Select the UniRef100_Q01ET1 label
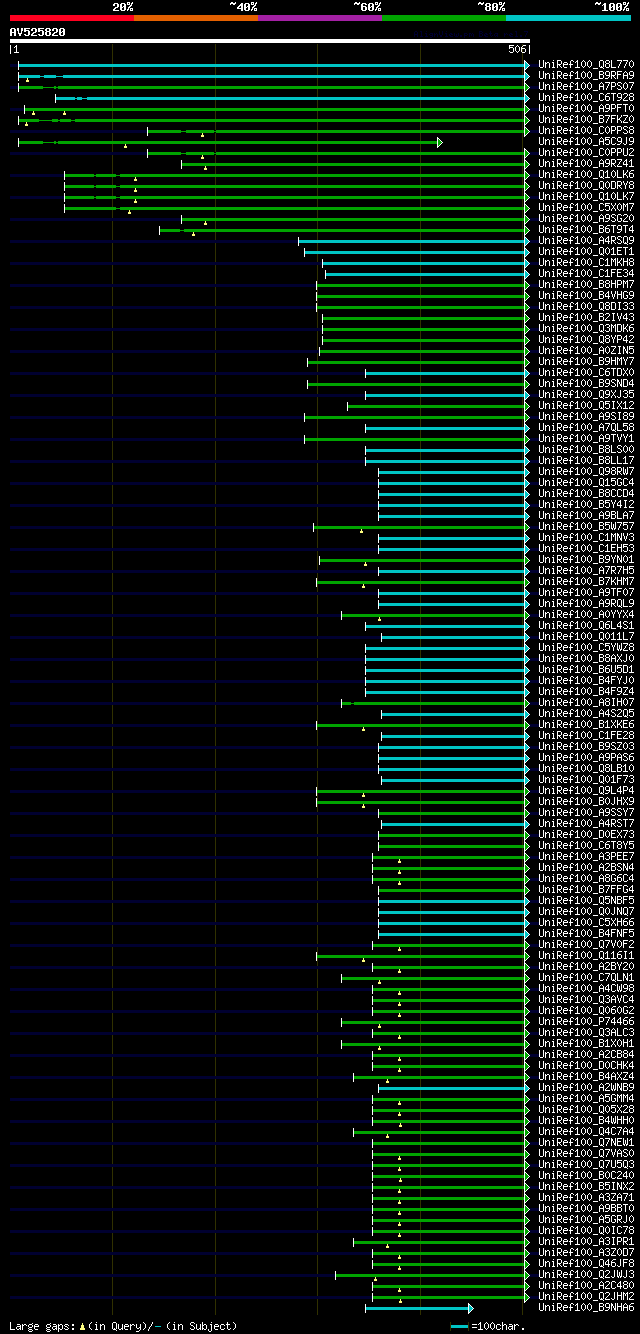The height and width of the screenshot is (1334, 640). click(586, 252)
